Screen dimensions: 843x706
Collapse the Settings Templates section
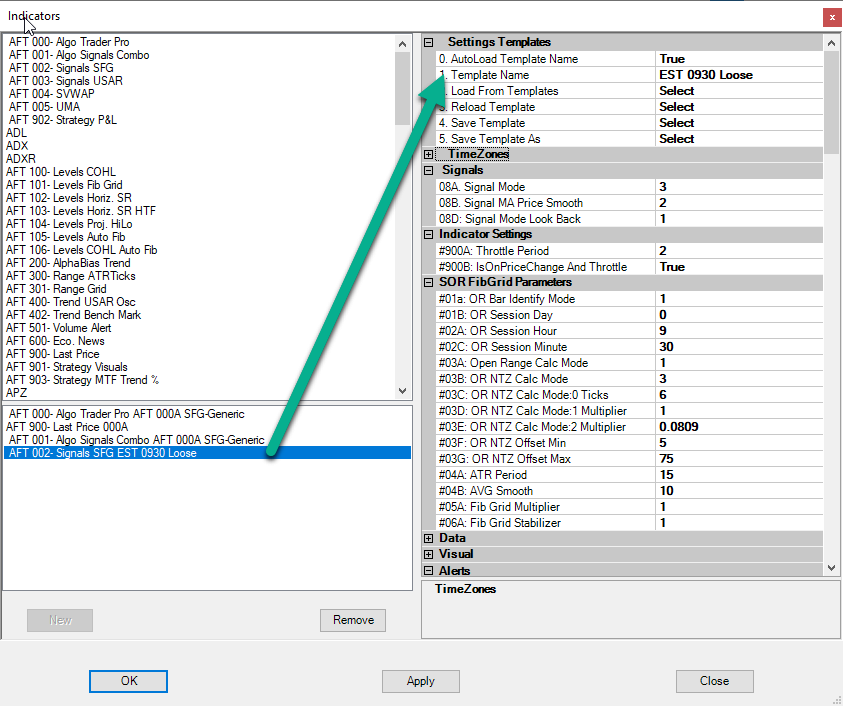429,43
